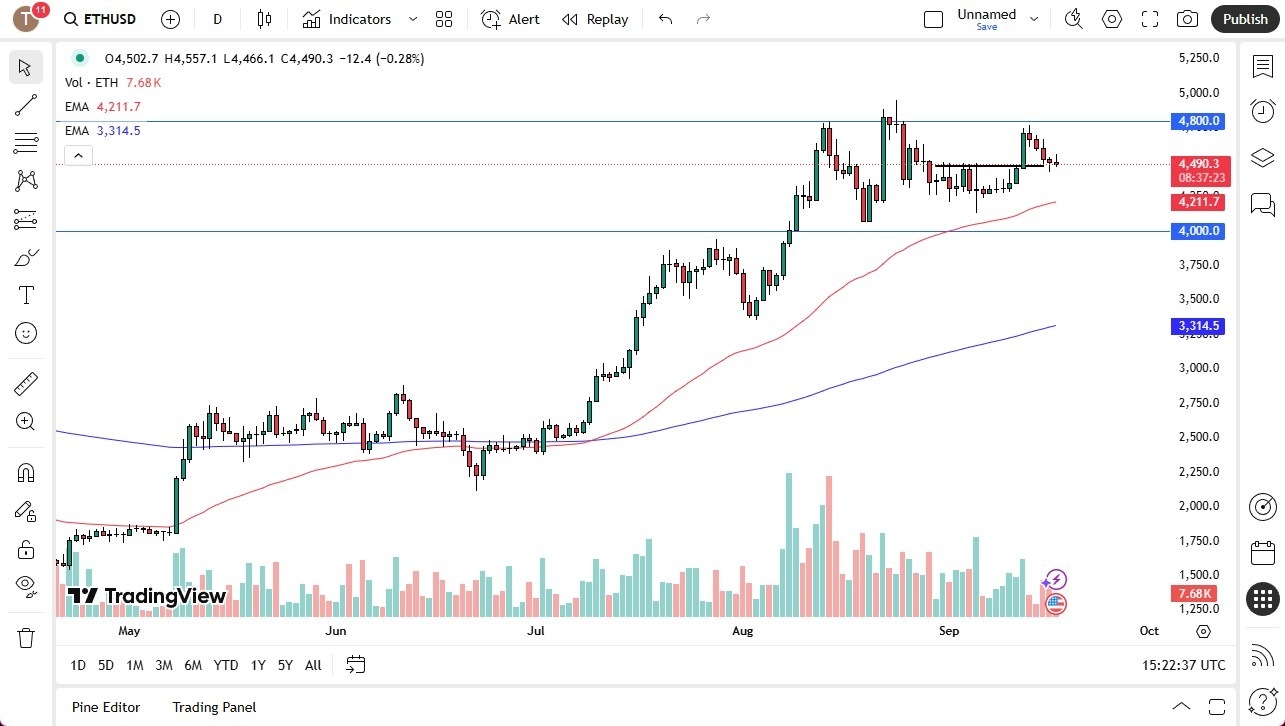Toggle hide all drawings eye icon
This screenshot has width=1285, height=726.
click(25, 585)
